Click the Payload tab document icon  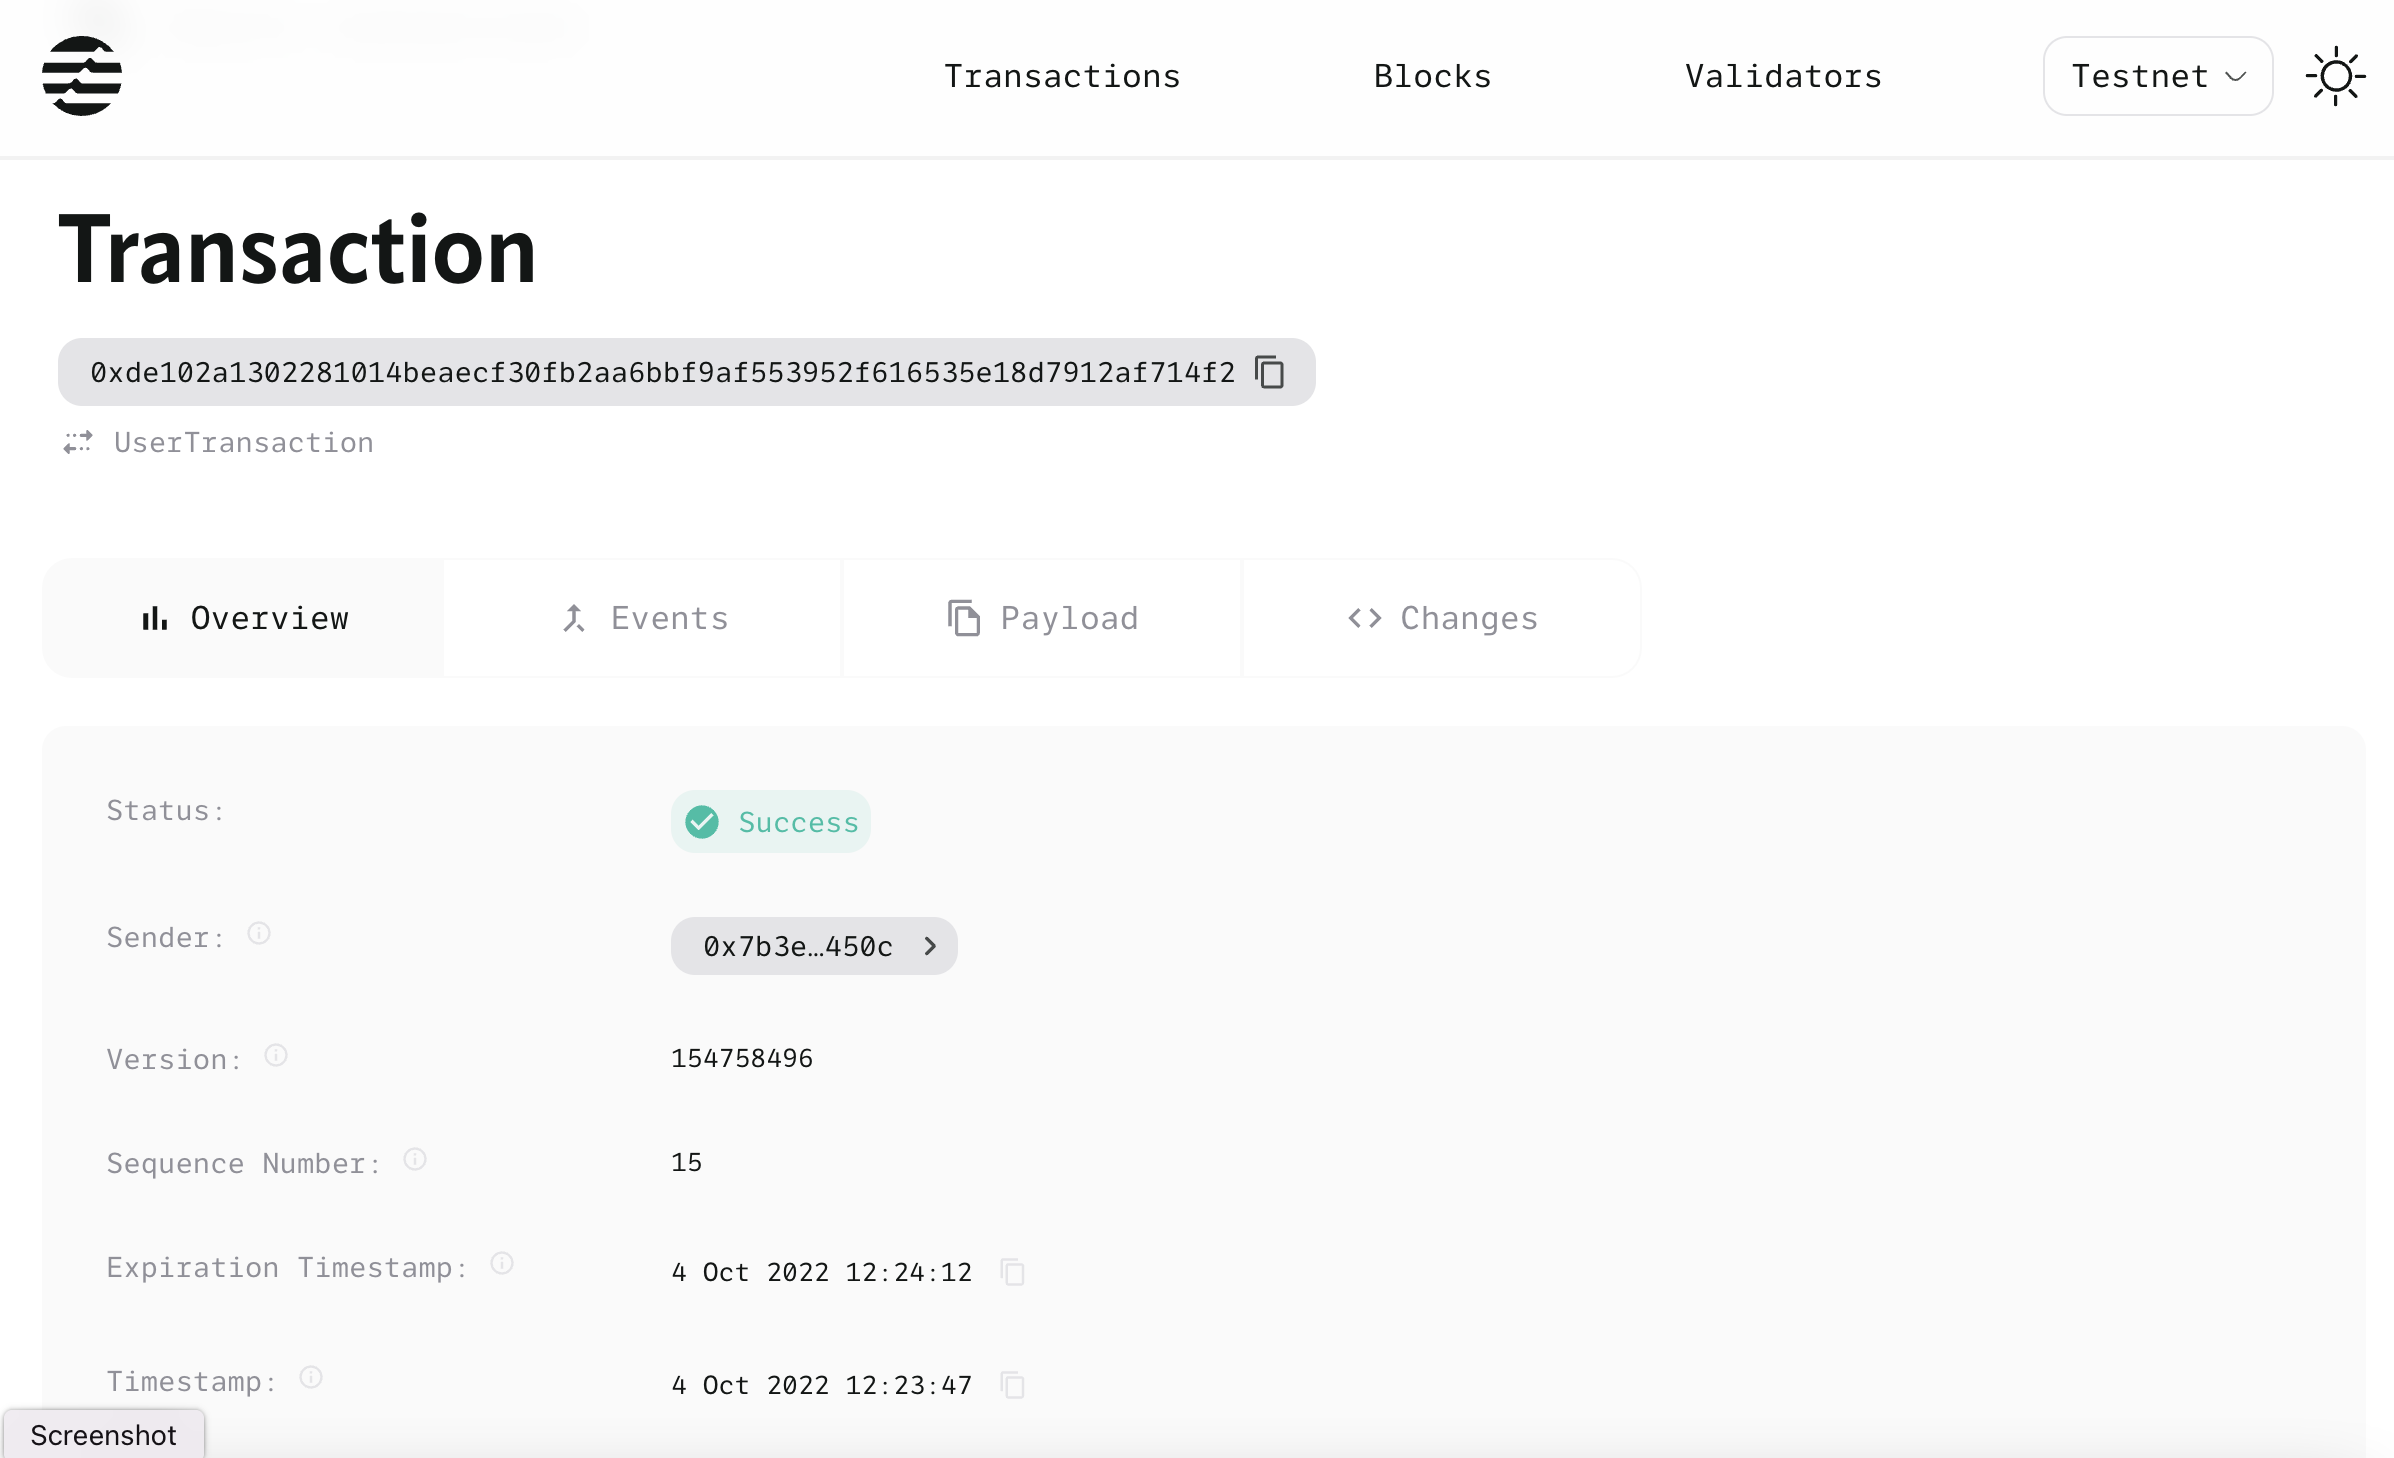963,619
